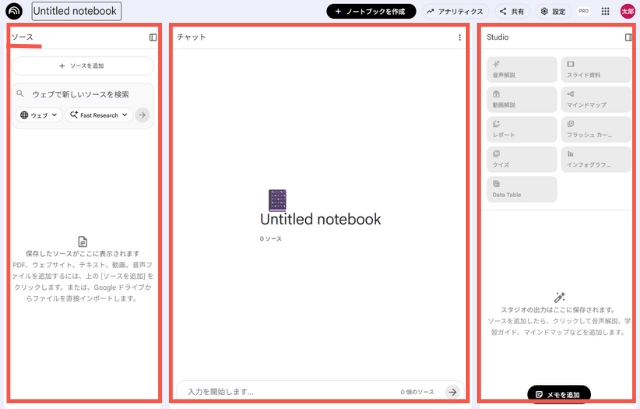The height and width of the screenshot is (409, 640).
Task: Collapse the Studio panel
Action: (628, 37)
